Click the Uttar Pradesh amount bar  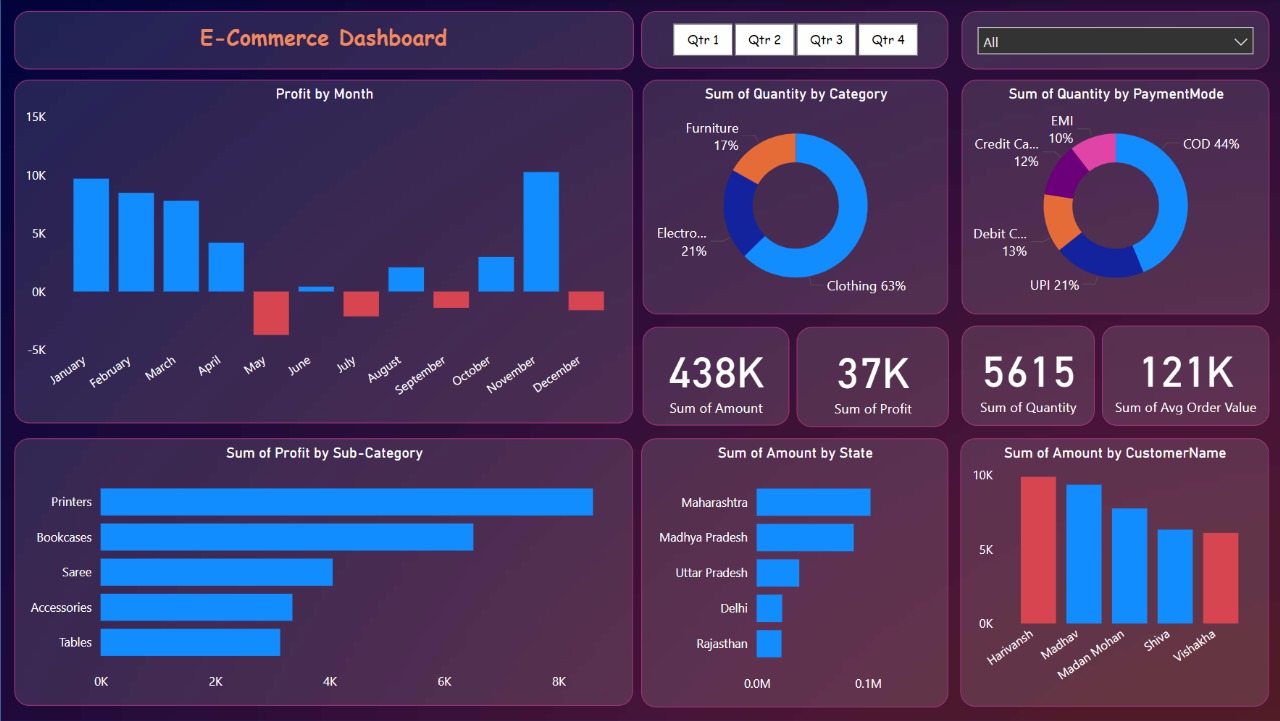point(778,572)
